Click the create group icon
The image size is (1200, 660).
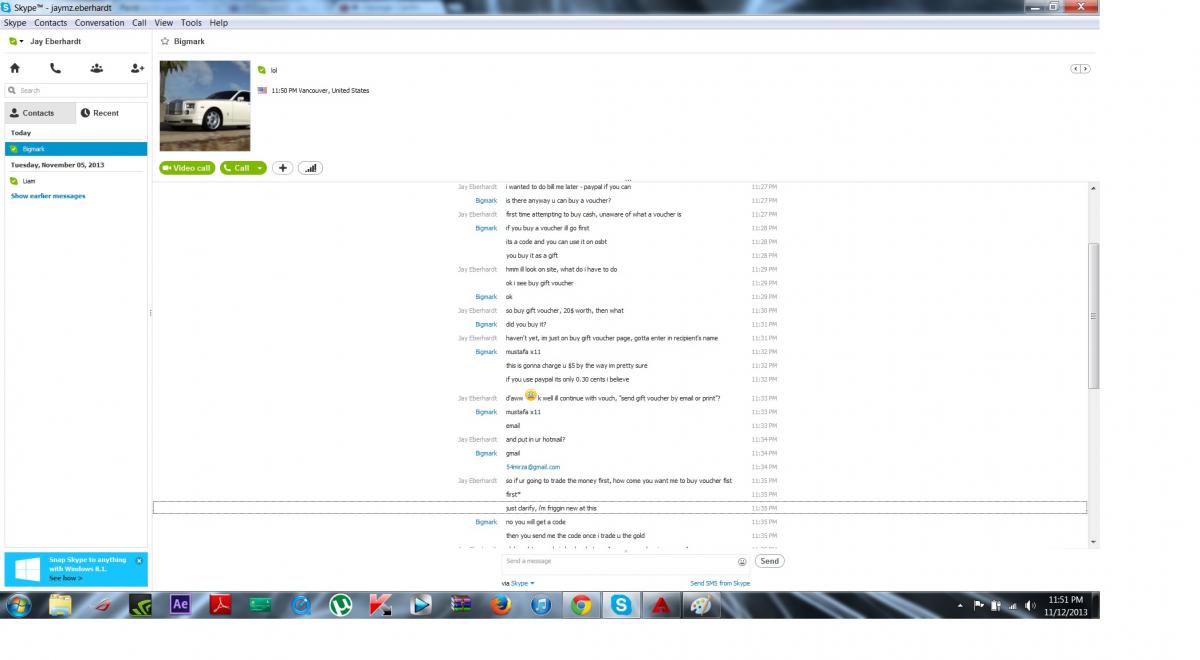[96, 68]
